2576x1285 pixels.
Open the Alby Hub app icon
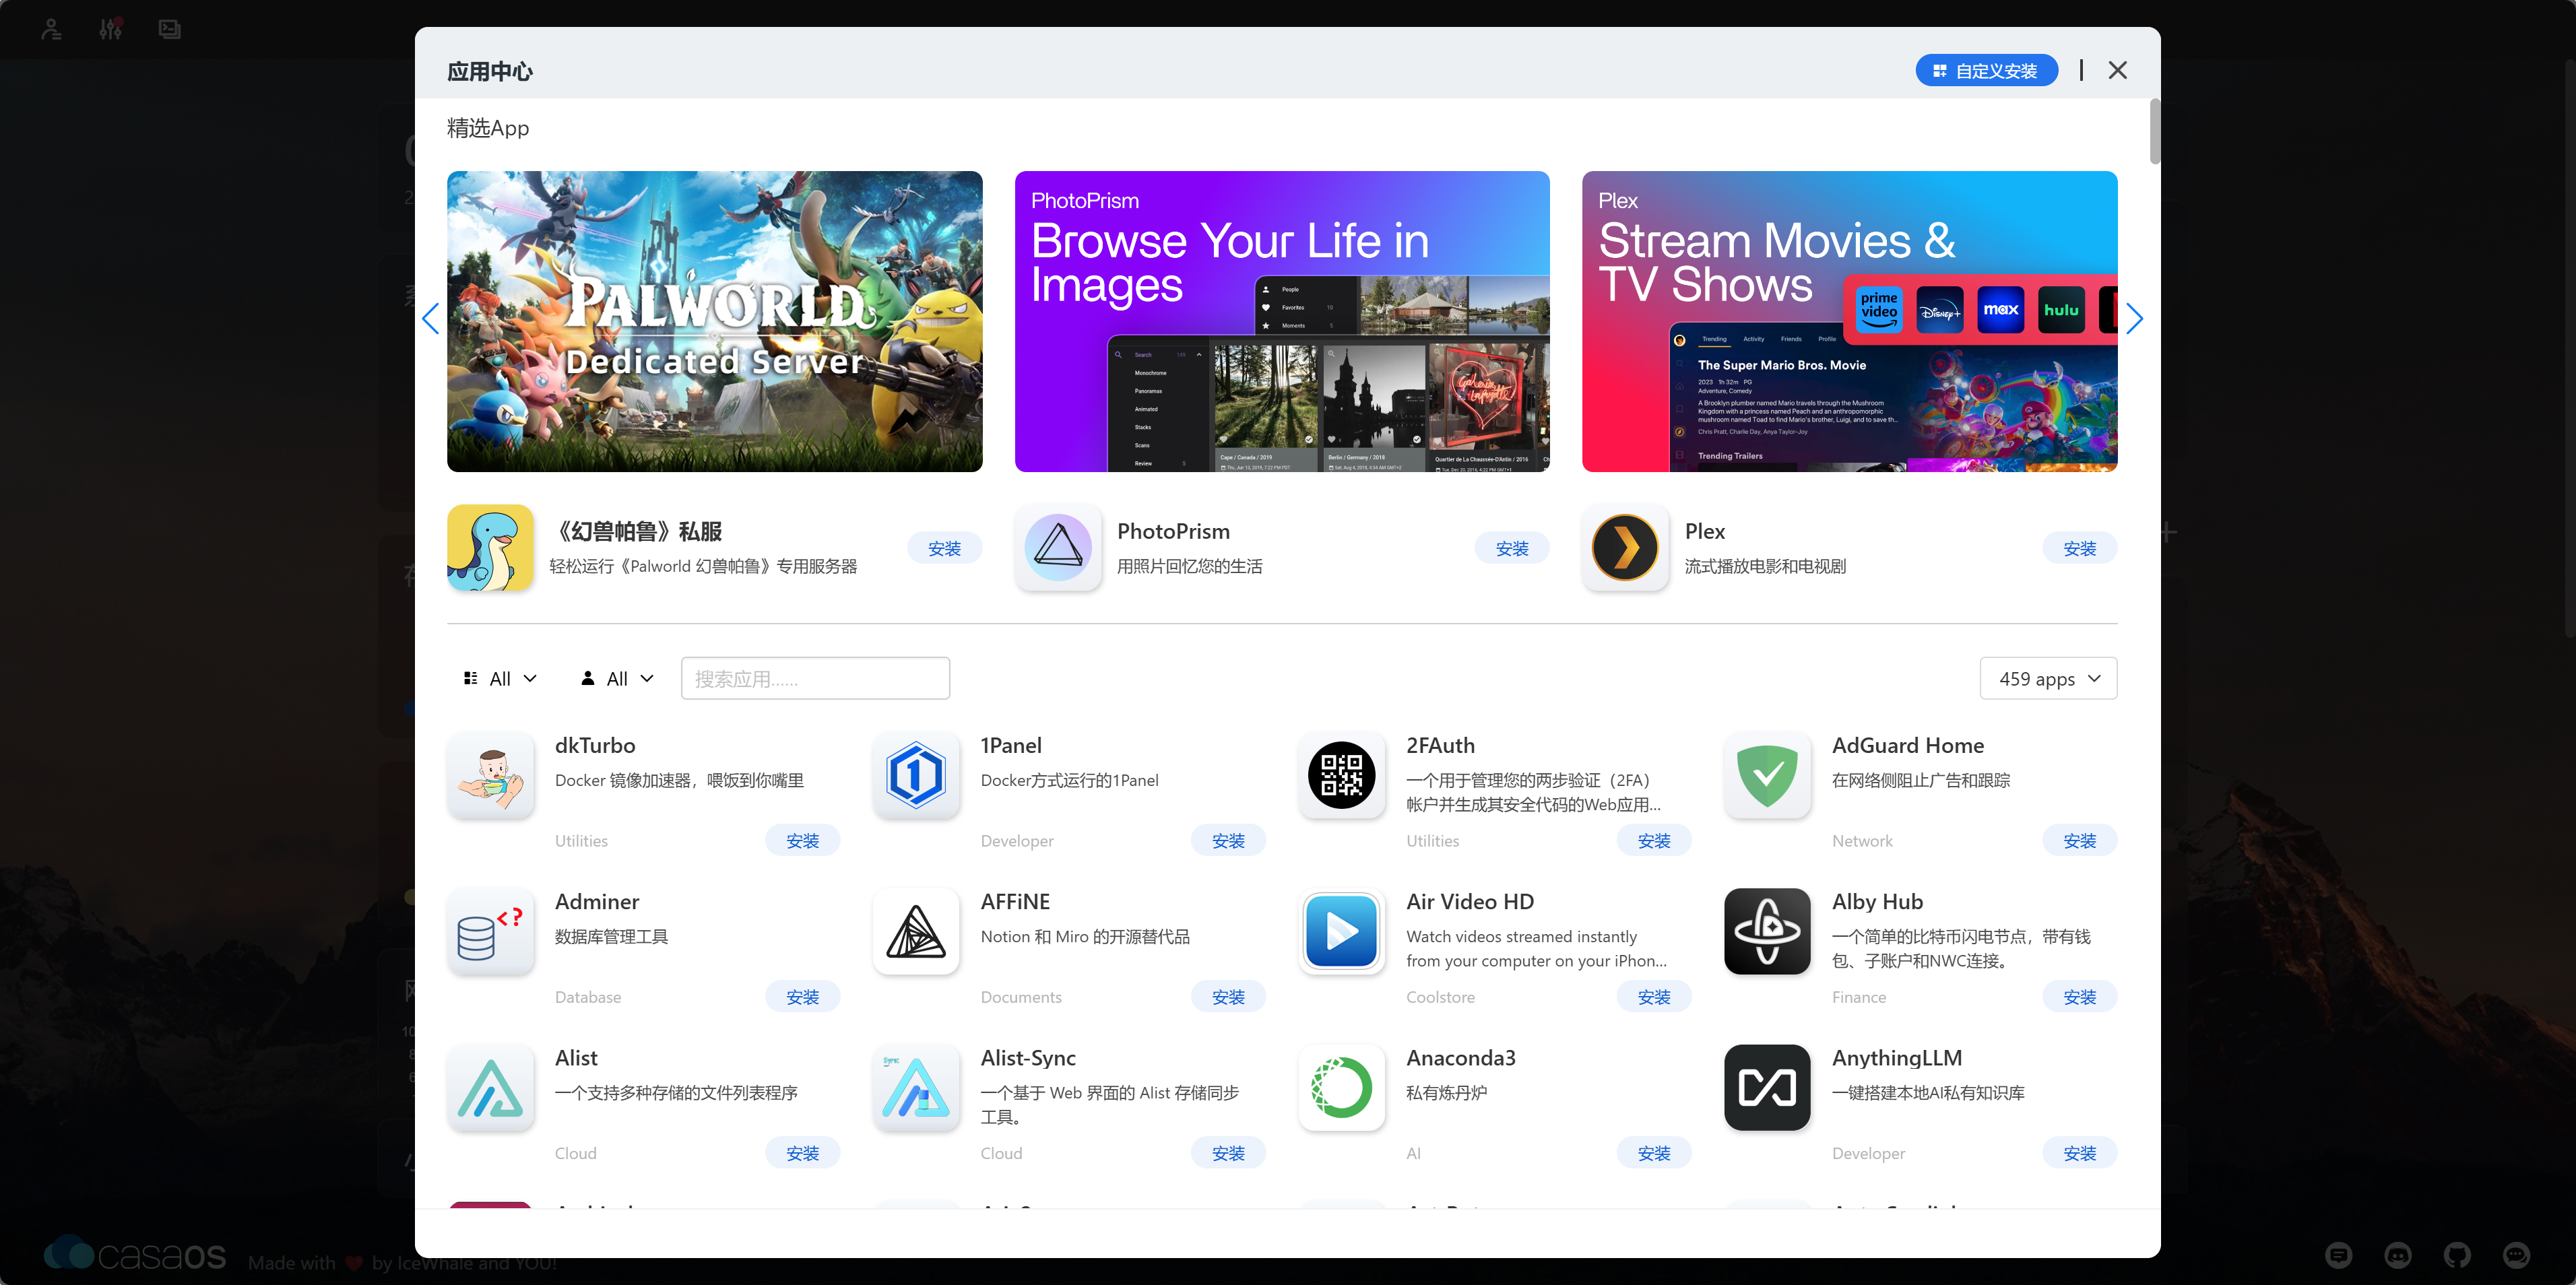click(x=1767, y=931)
